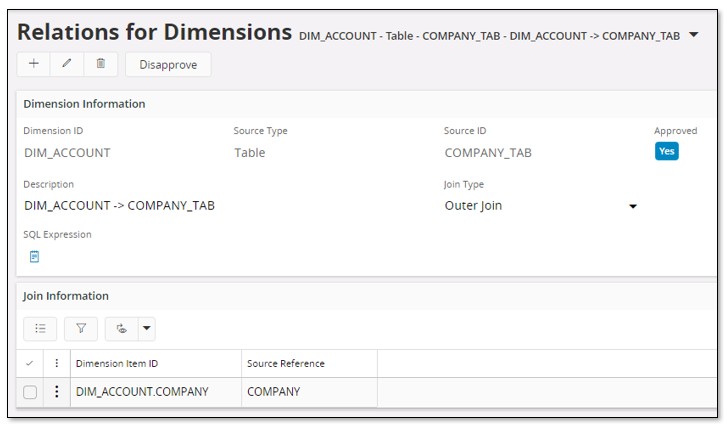Viewport: 724px width, 424px height.
Task: Toggle the Approved Yes badge
Action: pos(667,151)
